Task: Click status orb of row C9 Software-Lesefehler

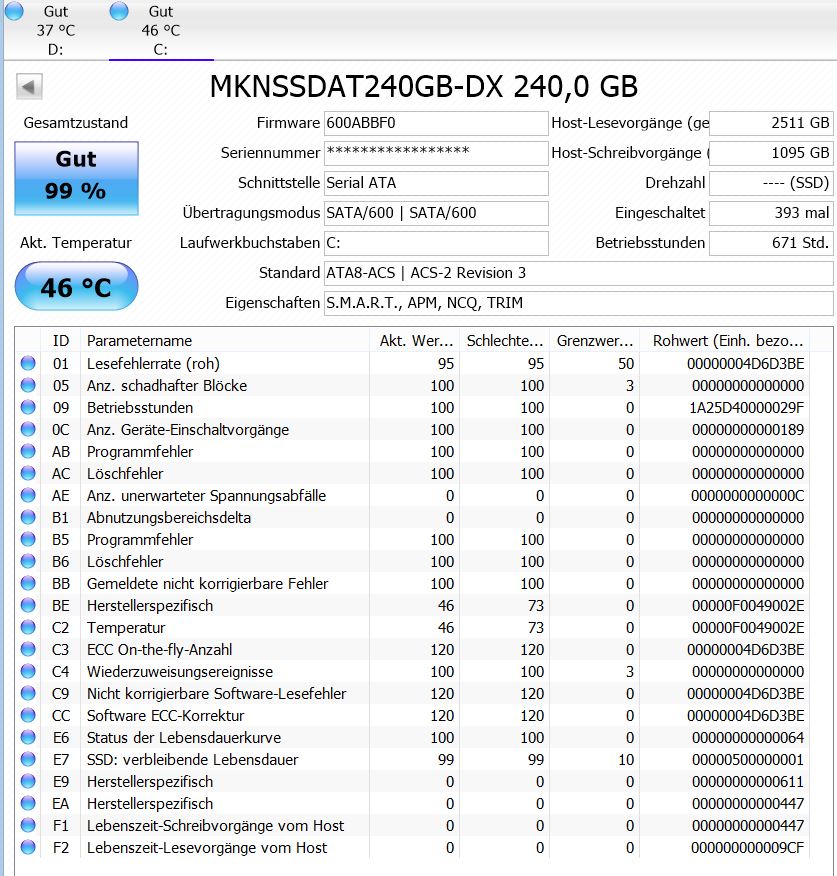Action: pos(28,693)
